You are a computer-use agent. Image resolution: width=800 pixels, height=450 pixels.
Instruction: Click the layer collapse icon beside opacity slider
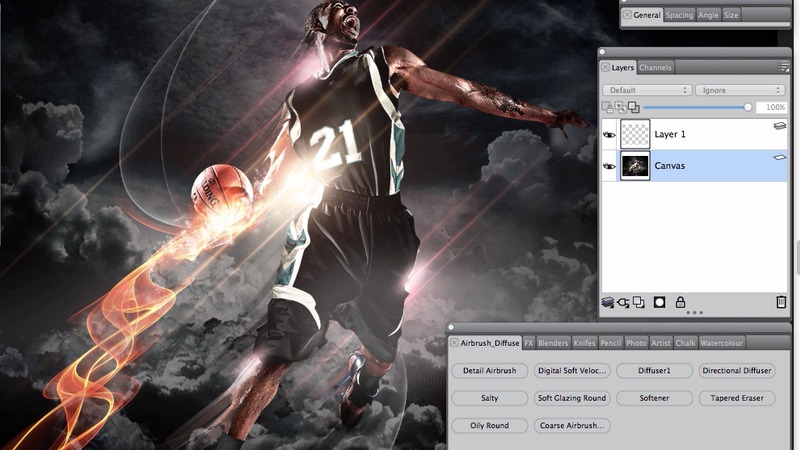pyautogui.click(x=634, y=107)
